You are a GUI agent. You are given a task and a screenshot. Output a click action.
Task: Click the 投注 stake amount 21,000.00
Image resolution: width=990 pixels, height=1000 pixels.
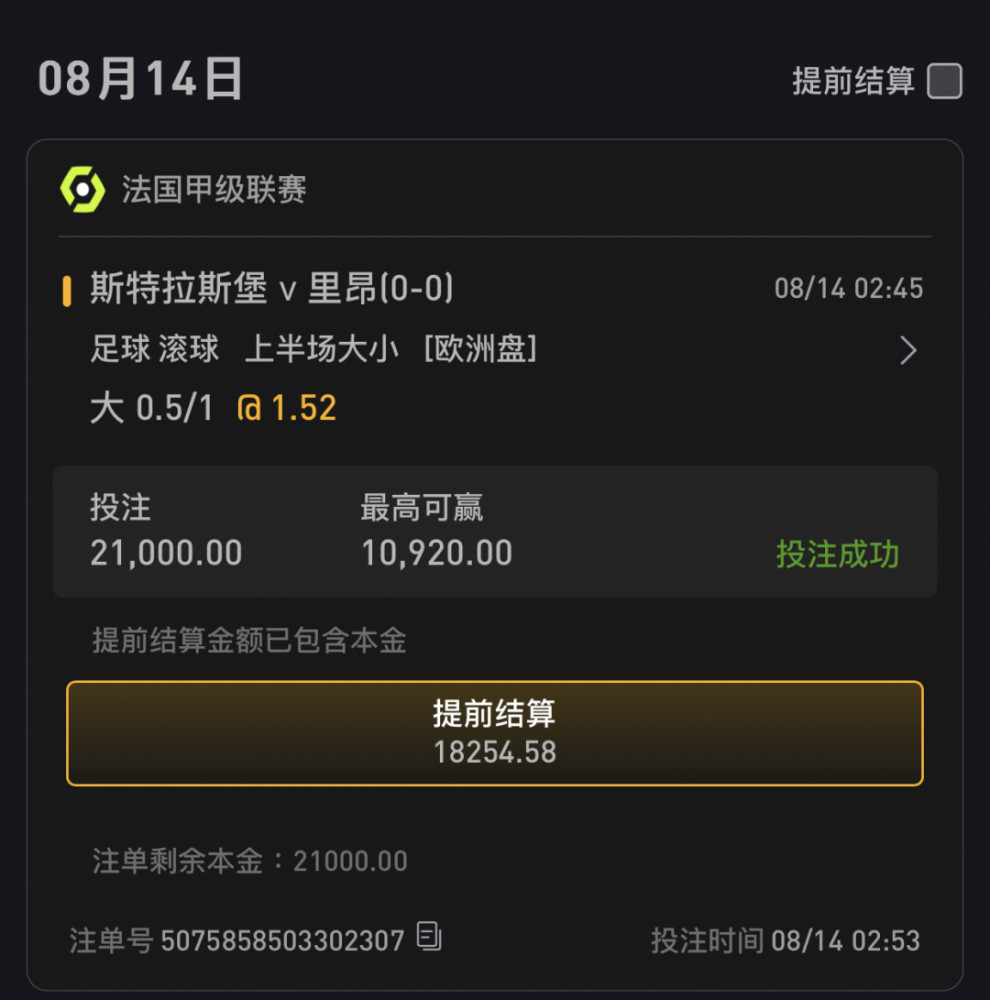[166, 553]
